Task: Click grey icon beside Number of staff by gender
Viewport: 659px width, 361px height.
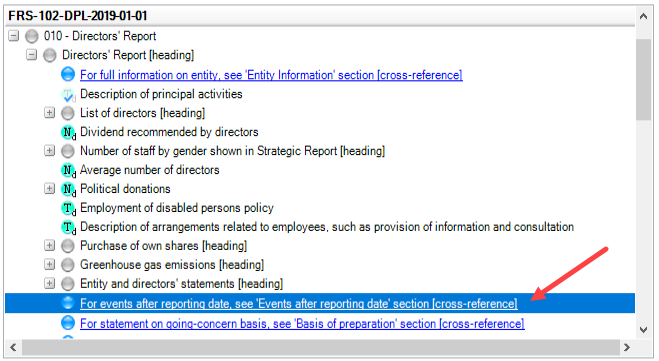Action: point(68,151)
